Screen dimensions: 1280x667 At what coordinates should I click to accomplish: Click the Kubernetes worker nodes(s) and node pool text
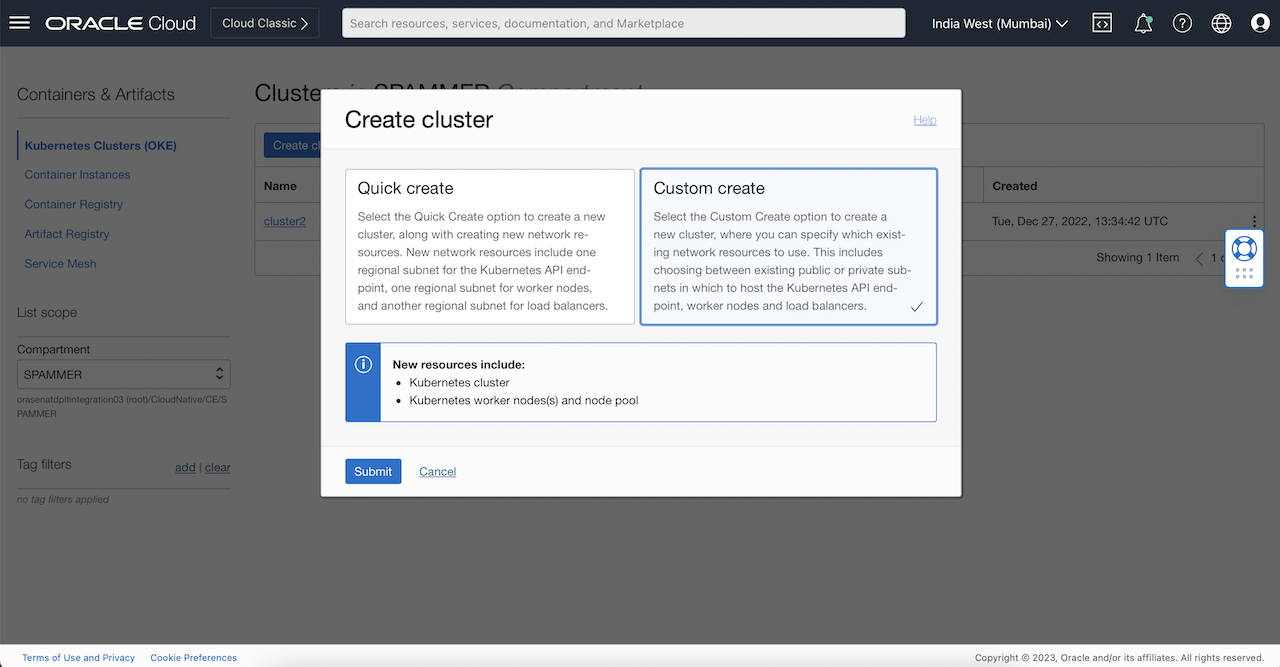(524, 401)
